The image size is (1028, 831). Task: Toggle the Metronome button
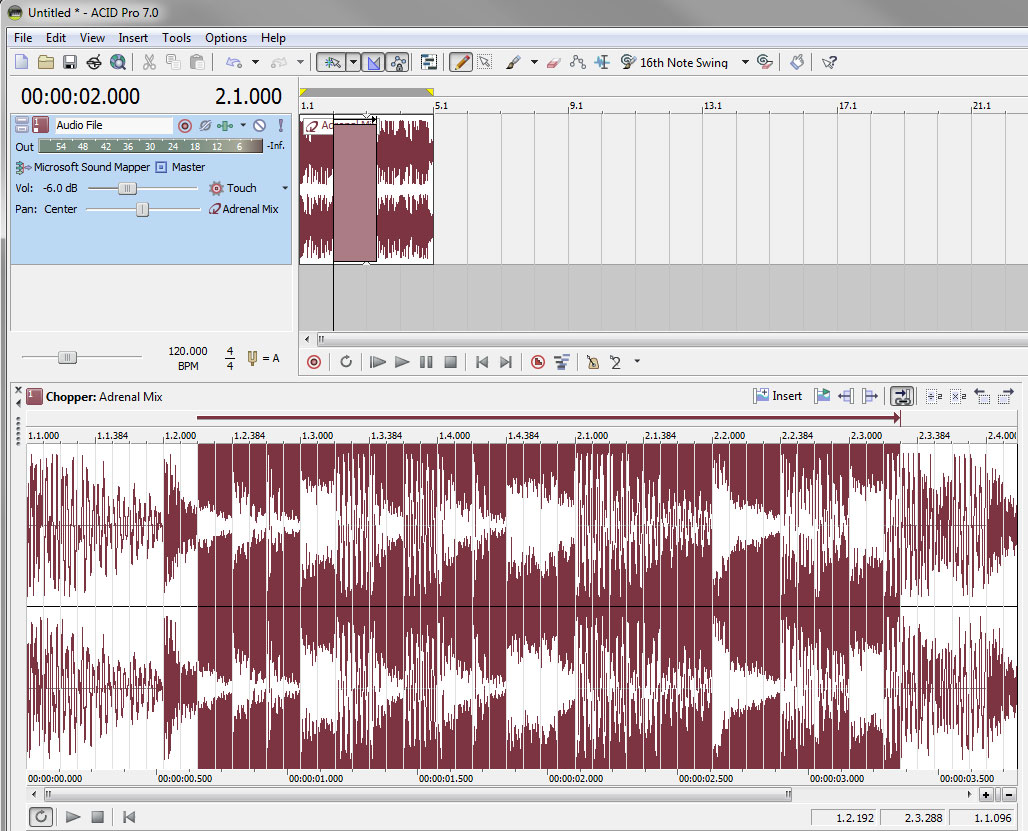(593, 362)
